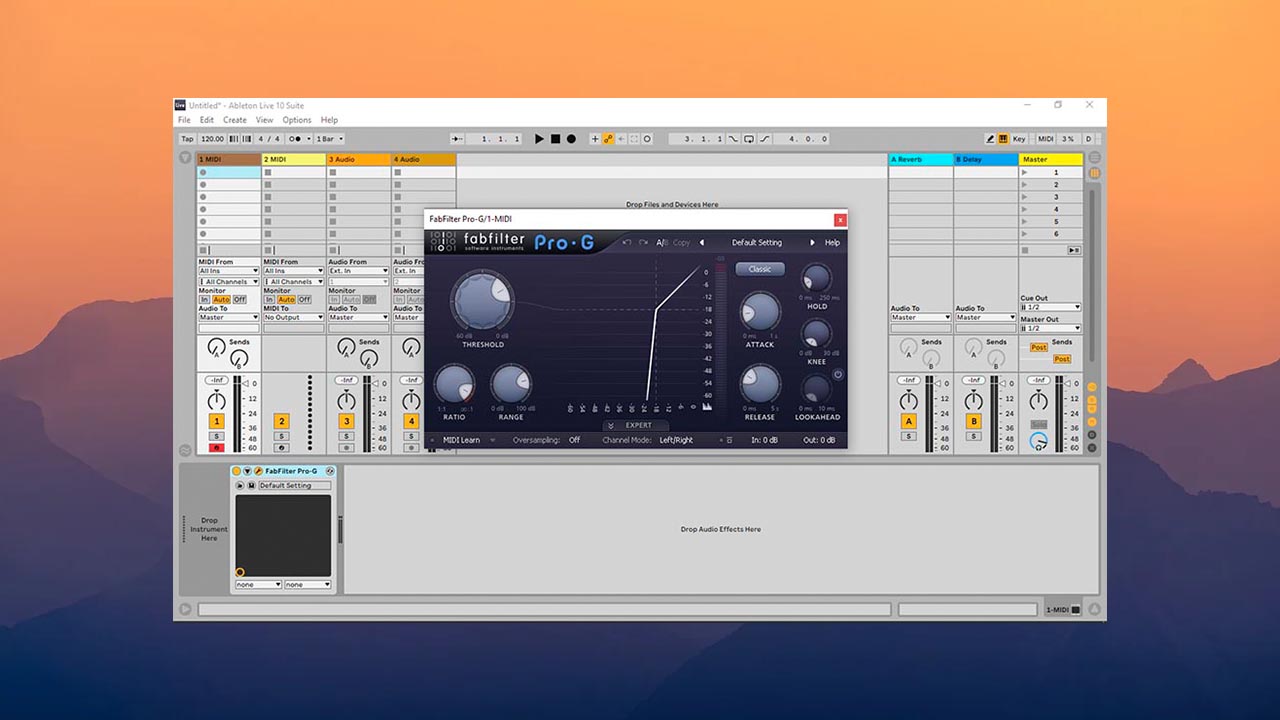
Task: Click the MIDI Arrangement Overdub plus icon
Action: click(596, 139)
